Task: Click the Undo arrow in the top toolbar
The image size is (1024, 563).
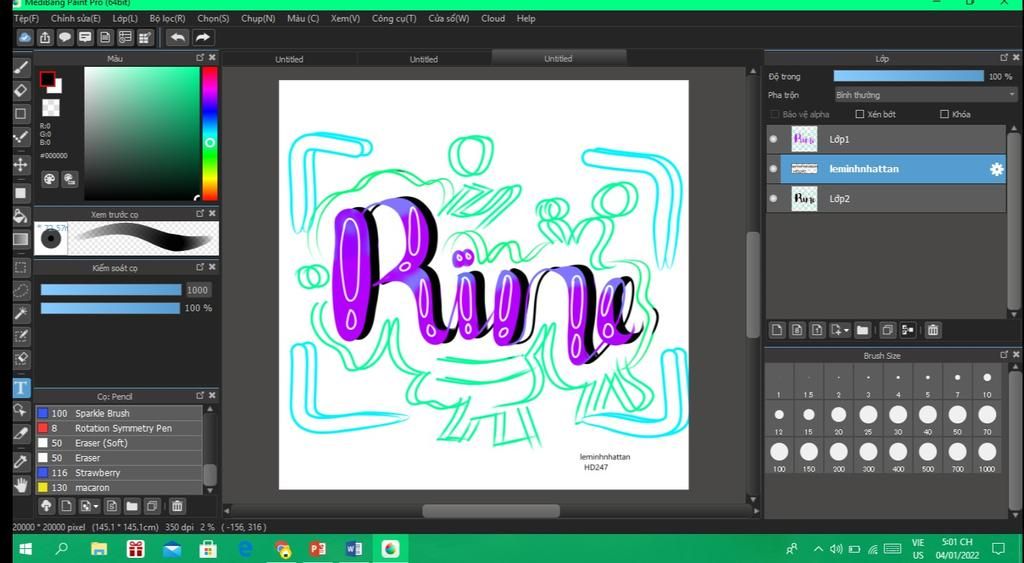Action: [x=178, y=37]
